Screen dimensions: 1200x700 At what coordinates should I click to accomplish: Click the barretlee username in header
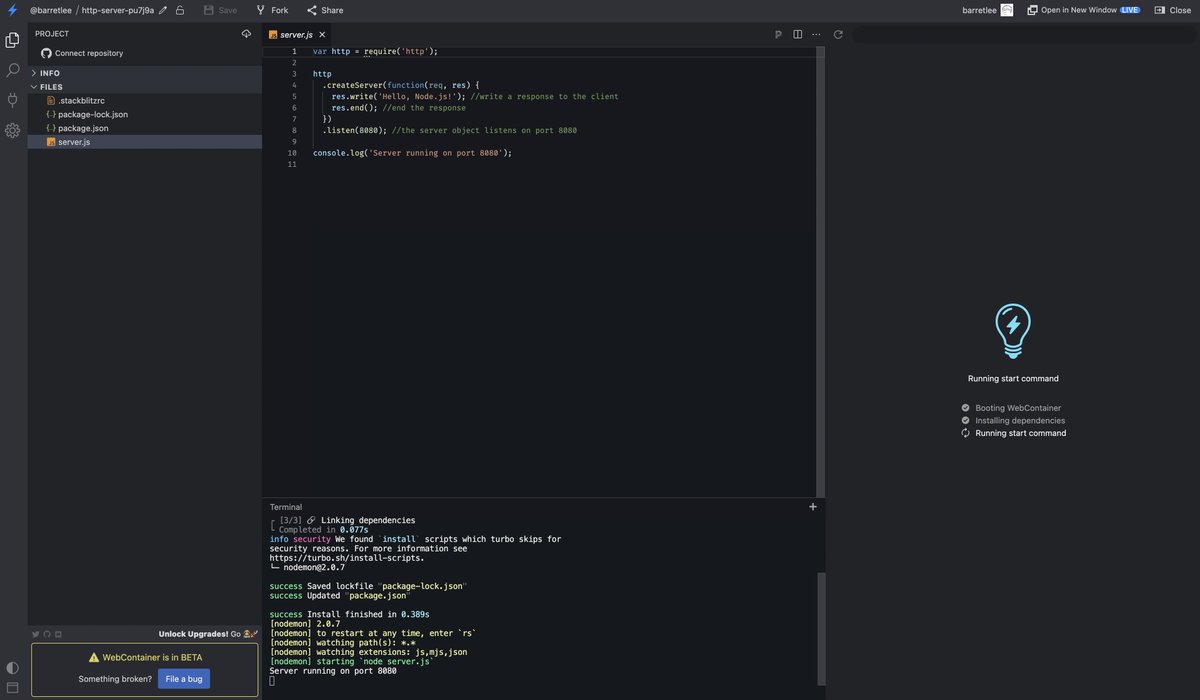coord(979,10)
